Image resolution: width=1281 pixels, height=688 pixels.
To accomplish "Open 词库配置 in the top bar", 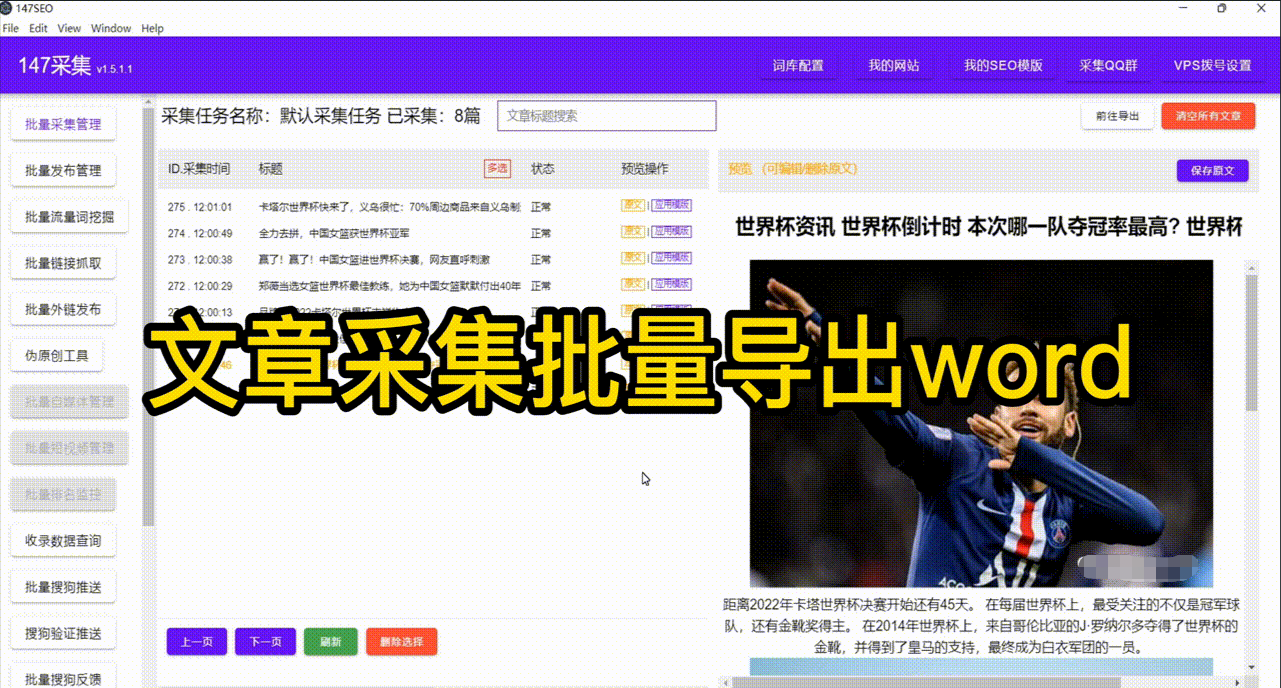I will tap(798, 66).
